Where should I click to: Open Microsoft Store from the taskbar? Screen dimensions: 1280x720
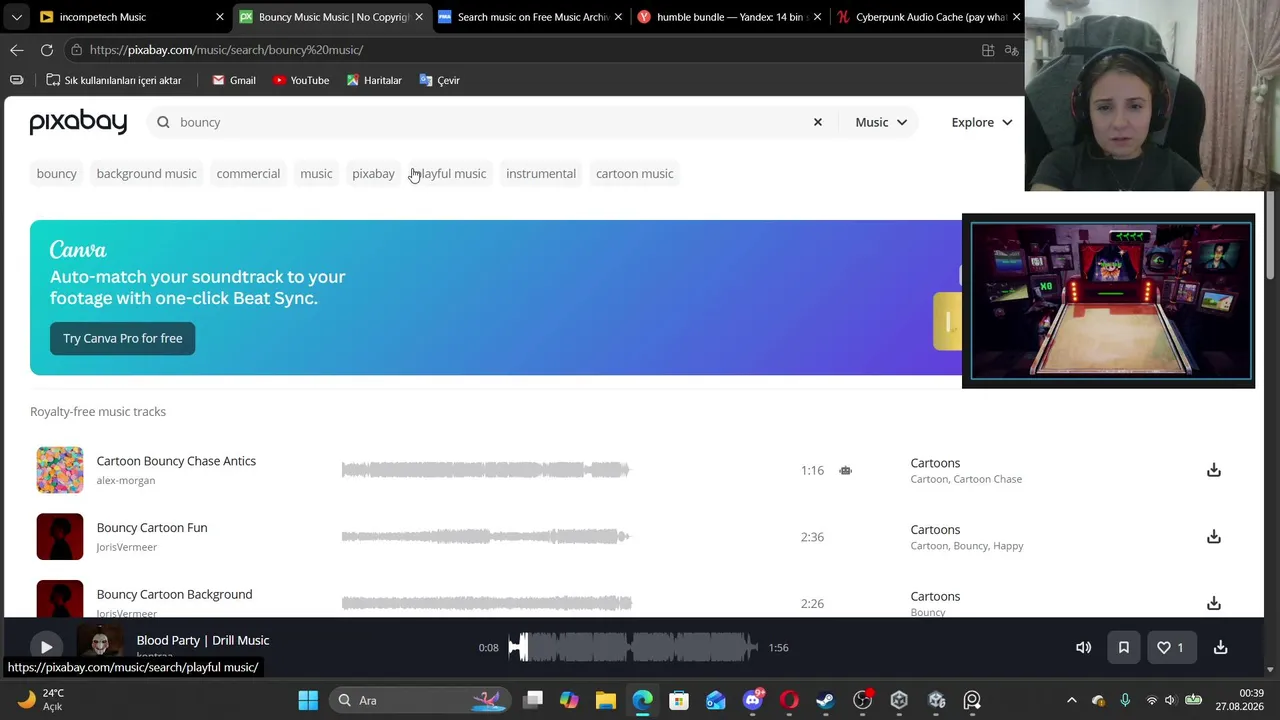[x=679, y=700]
